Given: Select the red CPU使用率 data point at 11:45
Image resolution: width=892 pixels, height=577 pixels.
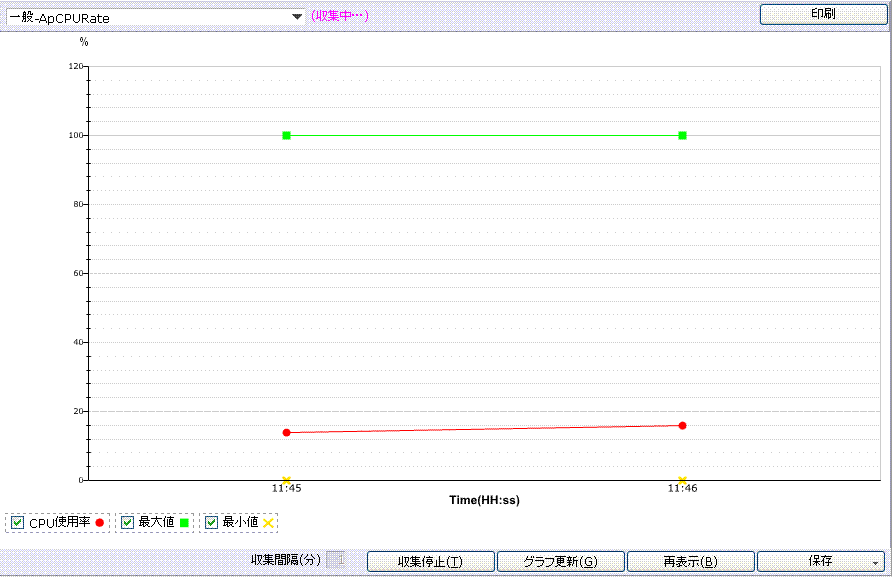Looking at the screenshot, I should click(x=287, y=432).
